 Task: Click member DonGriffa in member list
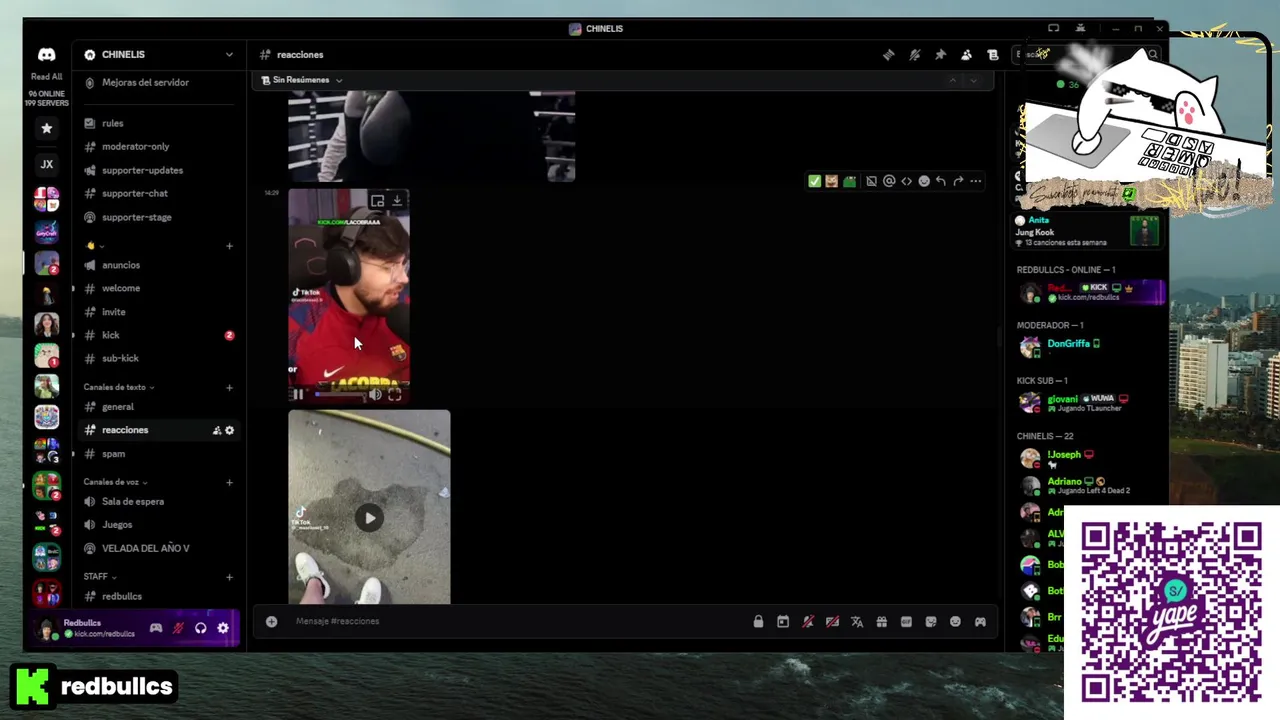1088,346
